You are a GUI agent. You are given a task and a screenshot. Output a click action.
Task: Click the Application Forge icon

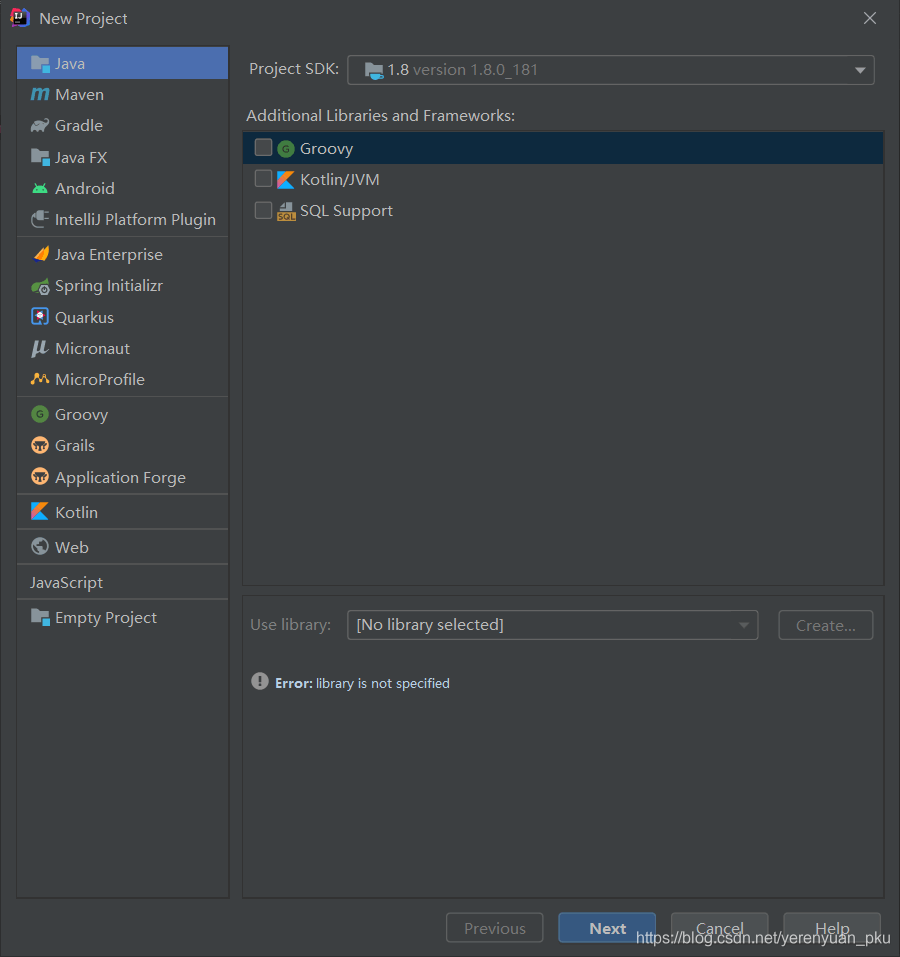point(40,477)
